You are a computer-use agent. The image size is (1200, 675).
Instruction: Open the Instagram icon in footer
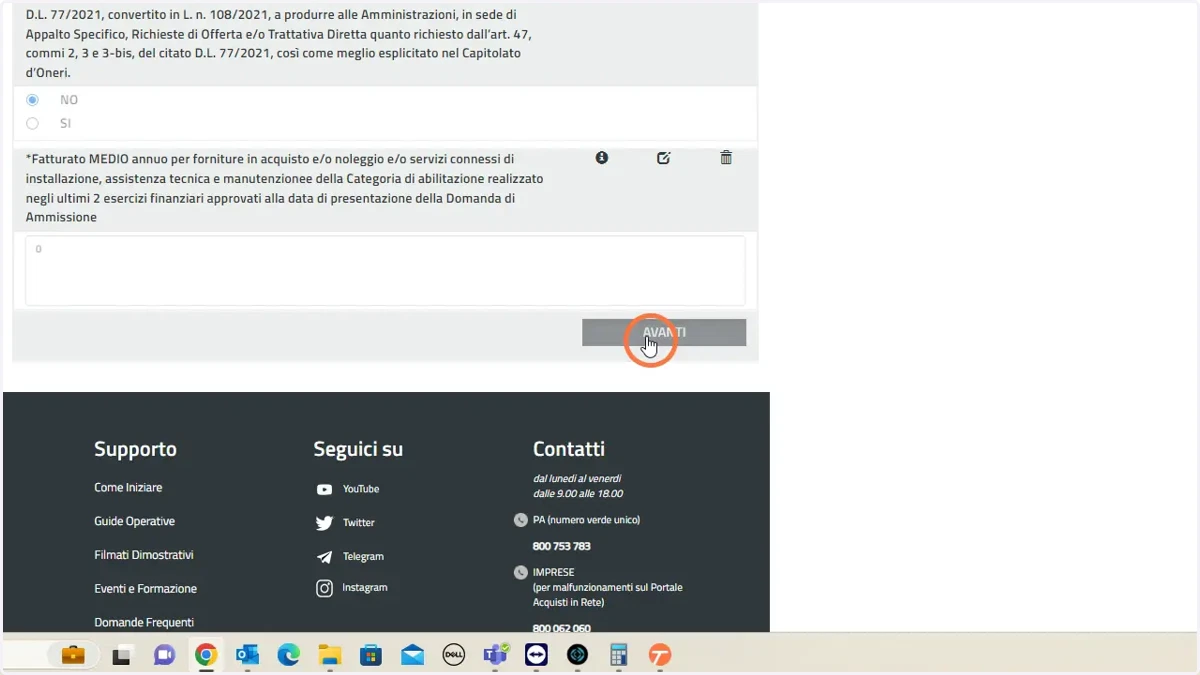(324, 589)
